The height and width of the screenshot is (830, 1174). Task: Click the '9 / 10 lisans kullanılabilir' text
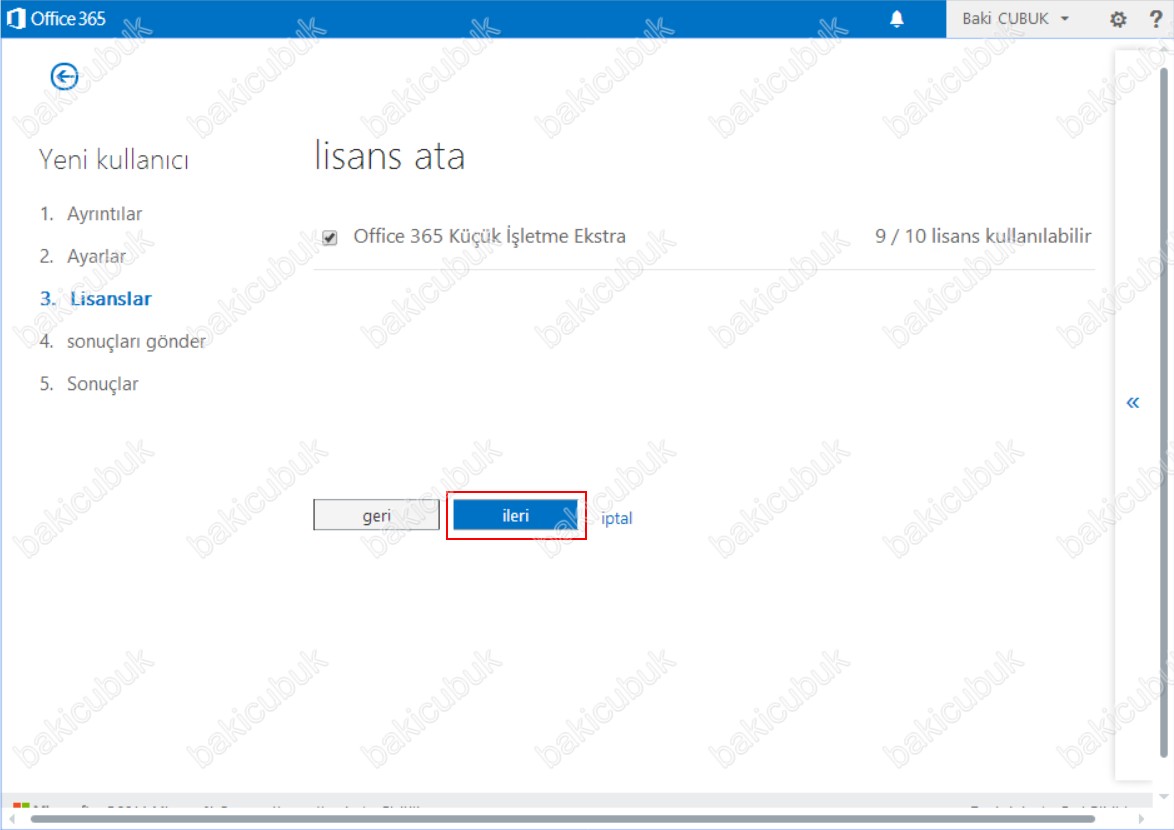point(983,237)
